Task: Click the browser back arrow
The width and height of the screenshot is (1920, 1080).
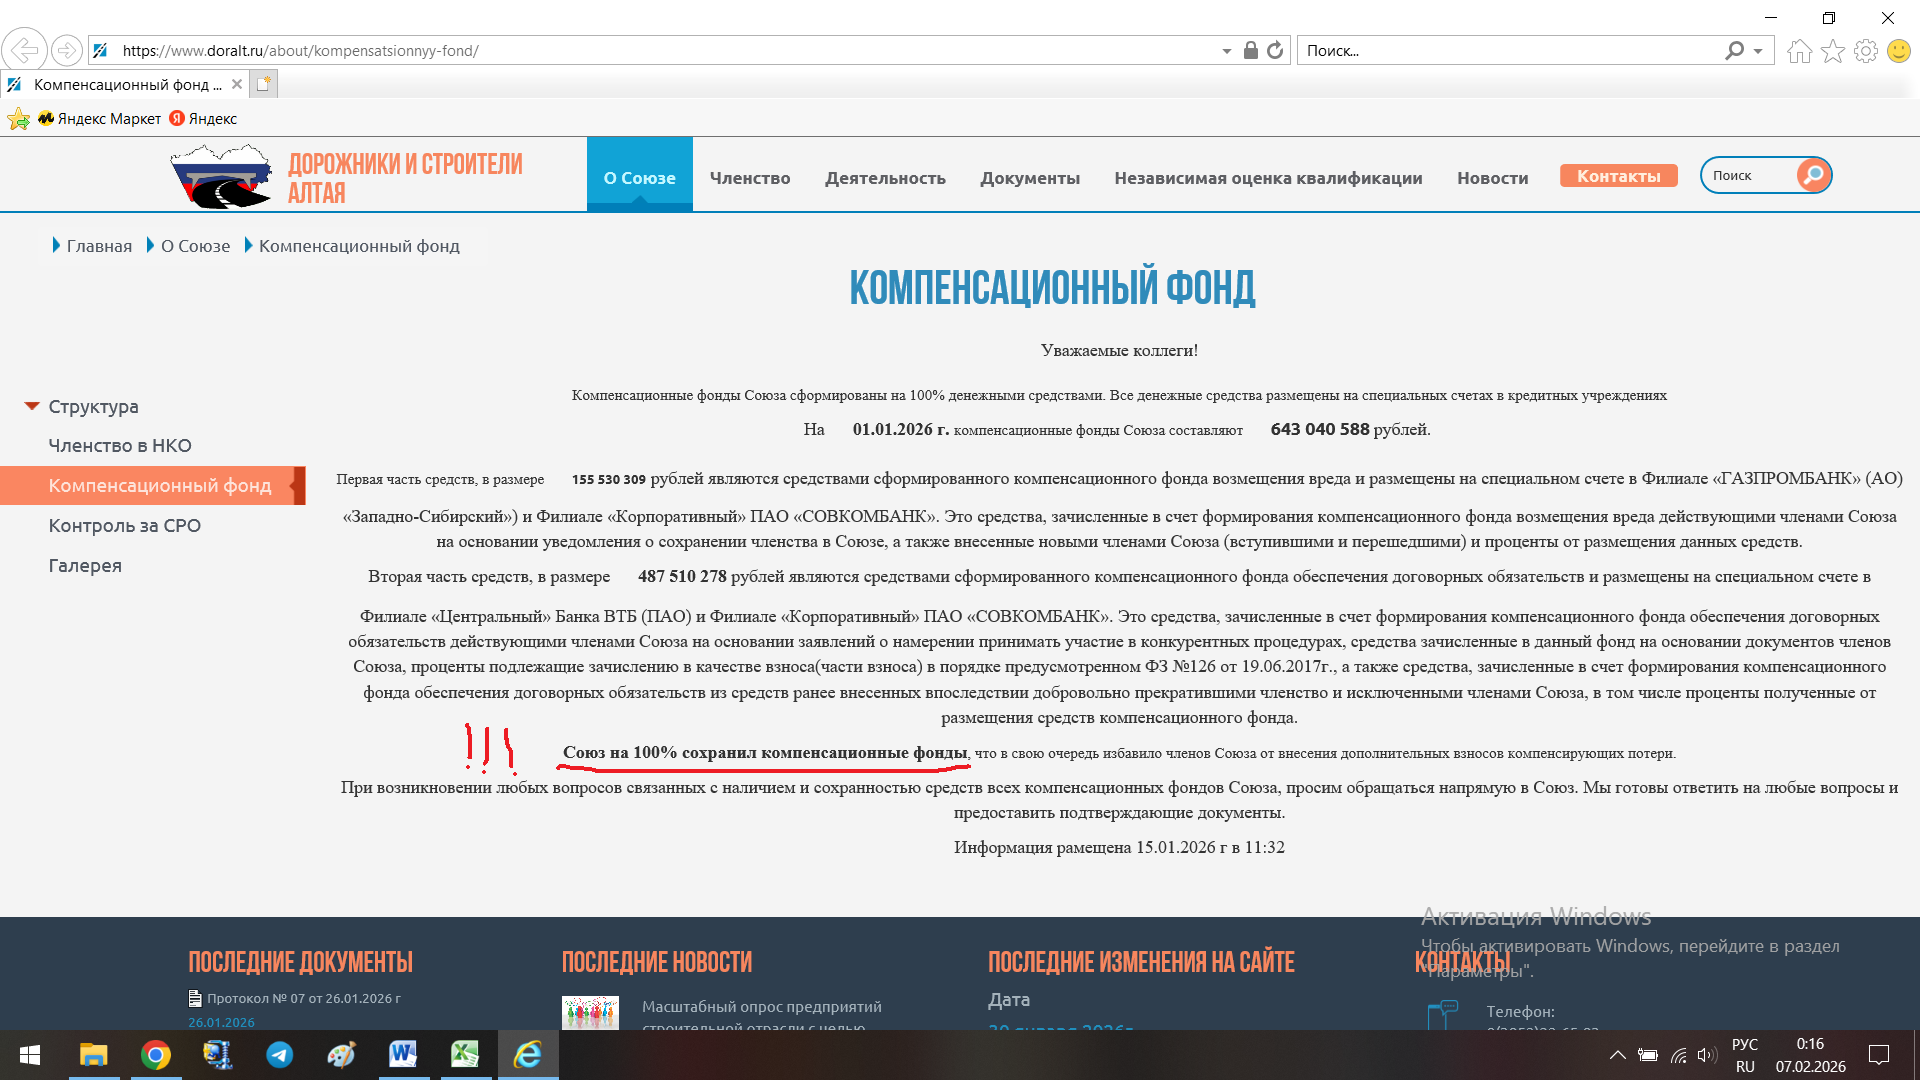Action: point(24,50)
